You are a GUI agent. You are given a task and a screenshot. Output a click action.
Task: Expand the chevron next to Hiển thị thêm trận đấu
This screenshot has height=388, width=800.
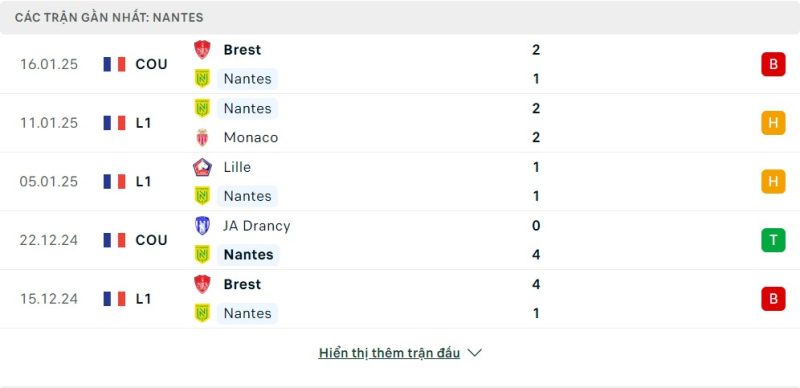point(474,353)
